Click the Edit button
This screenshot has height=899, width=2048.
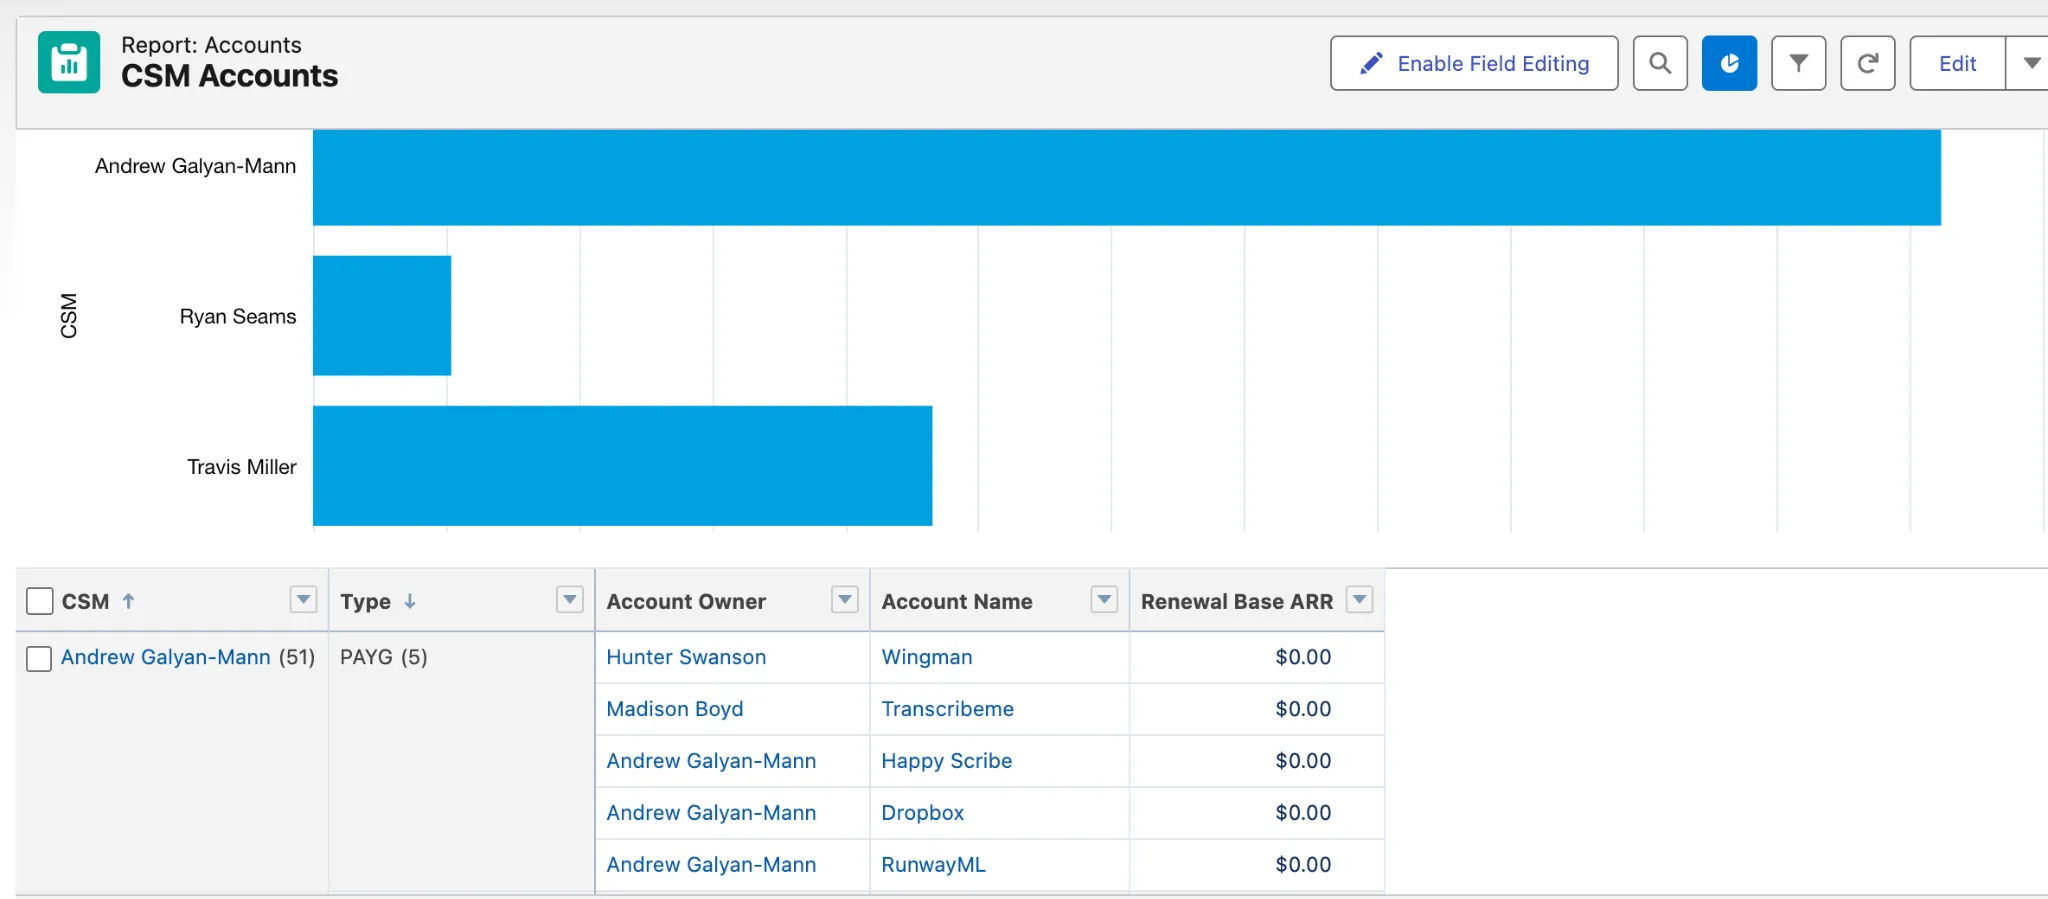click(x=1957, y=64)
